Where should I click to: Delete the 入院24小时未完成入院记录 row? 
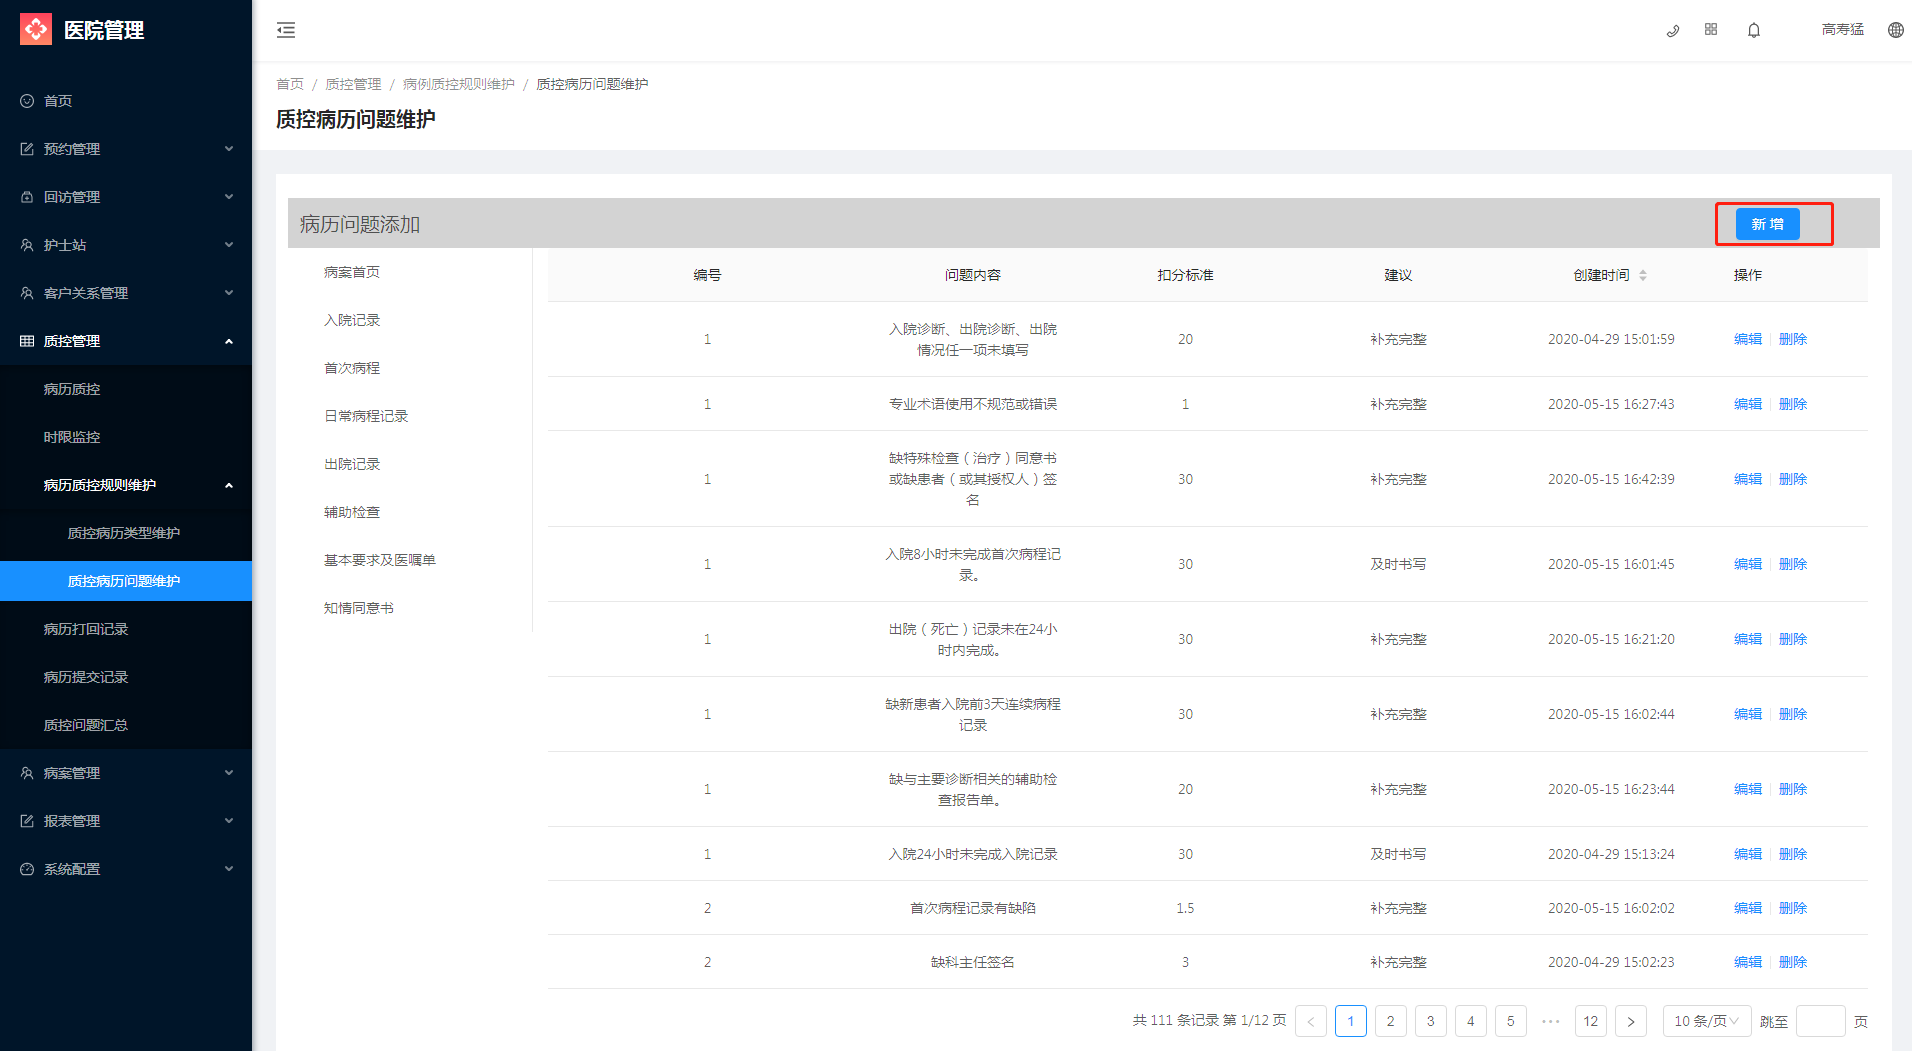coord(1793,854)
